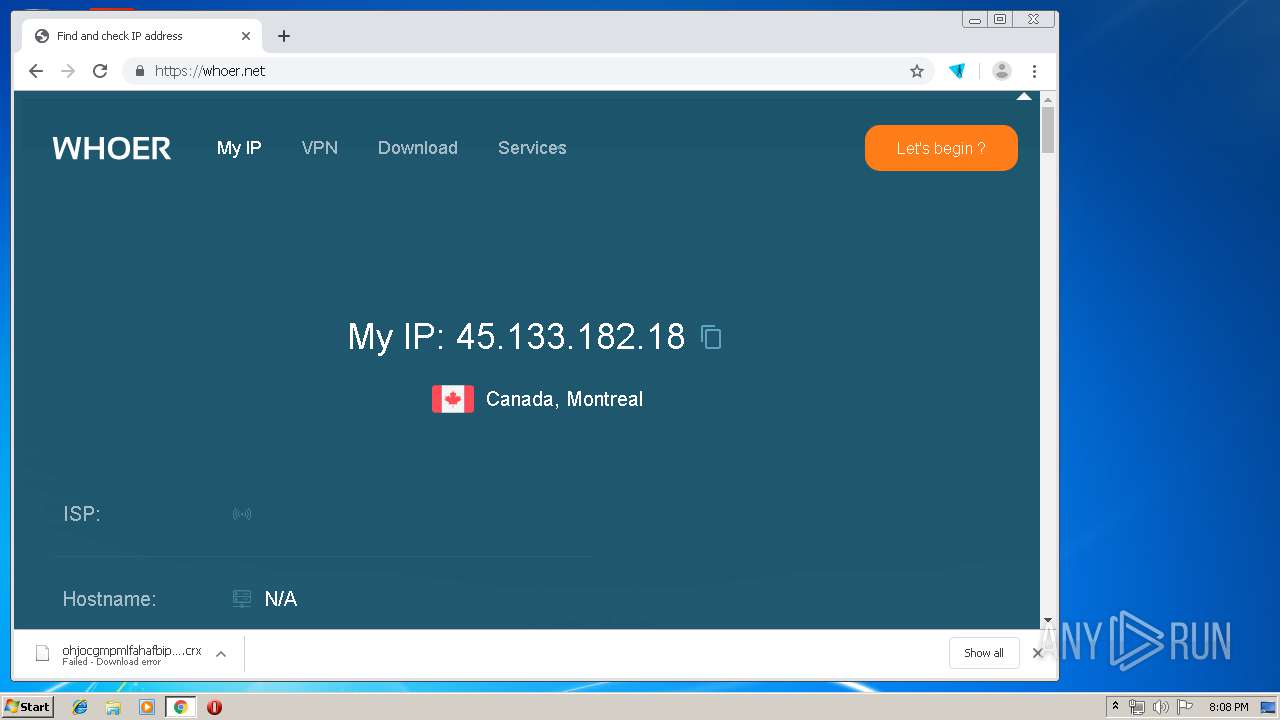The image size is (1280, 720).
Task: Collapse the white triangle at page top
Action: coord(1023,97)
